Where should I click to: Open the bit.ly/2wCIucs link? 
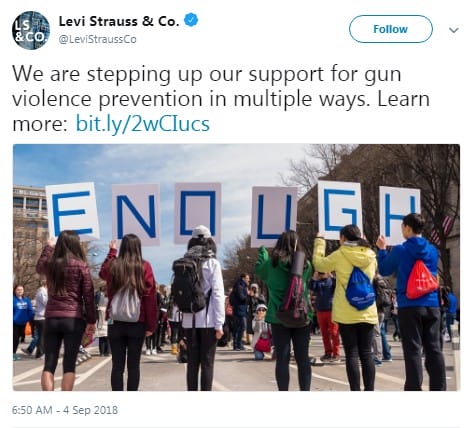click(x=143, y=124)
